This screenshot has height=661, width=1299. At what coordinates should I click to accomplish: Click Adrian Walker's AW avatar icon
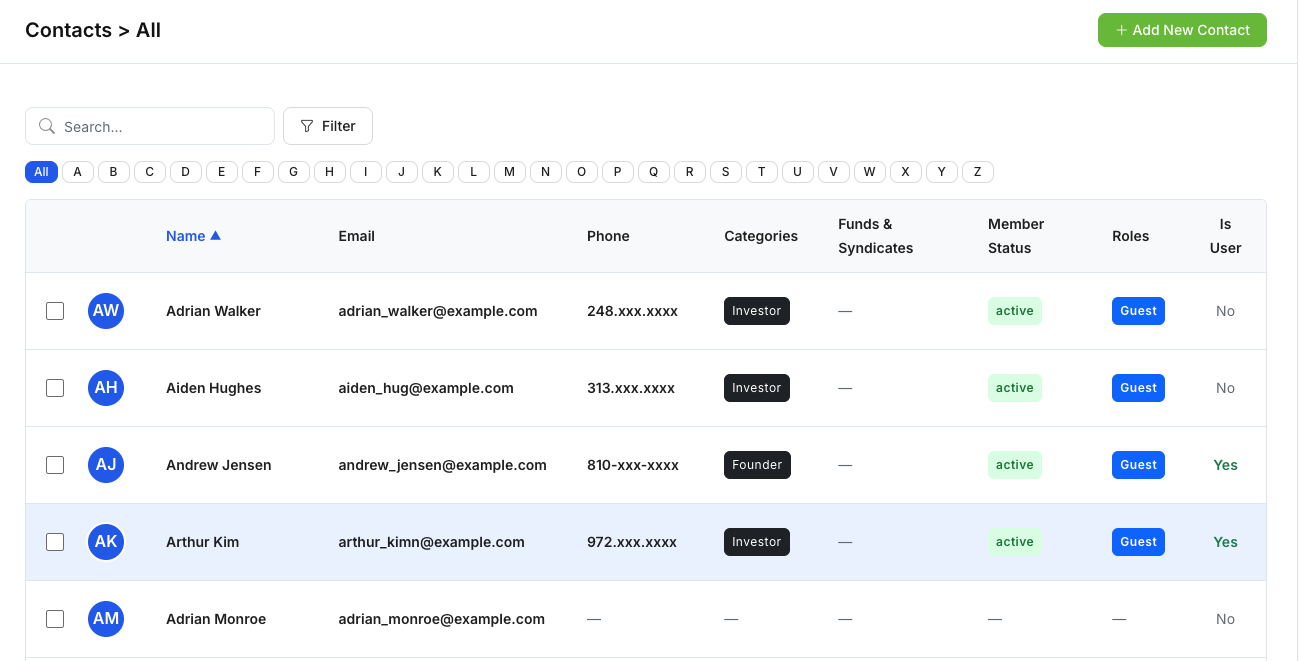click(x=106, y=311)
